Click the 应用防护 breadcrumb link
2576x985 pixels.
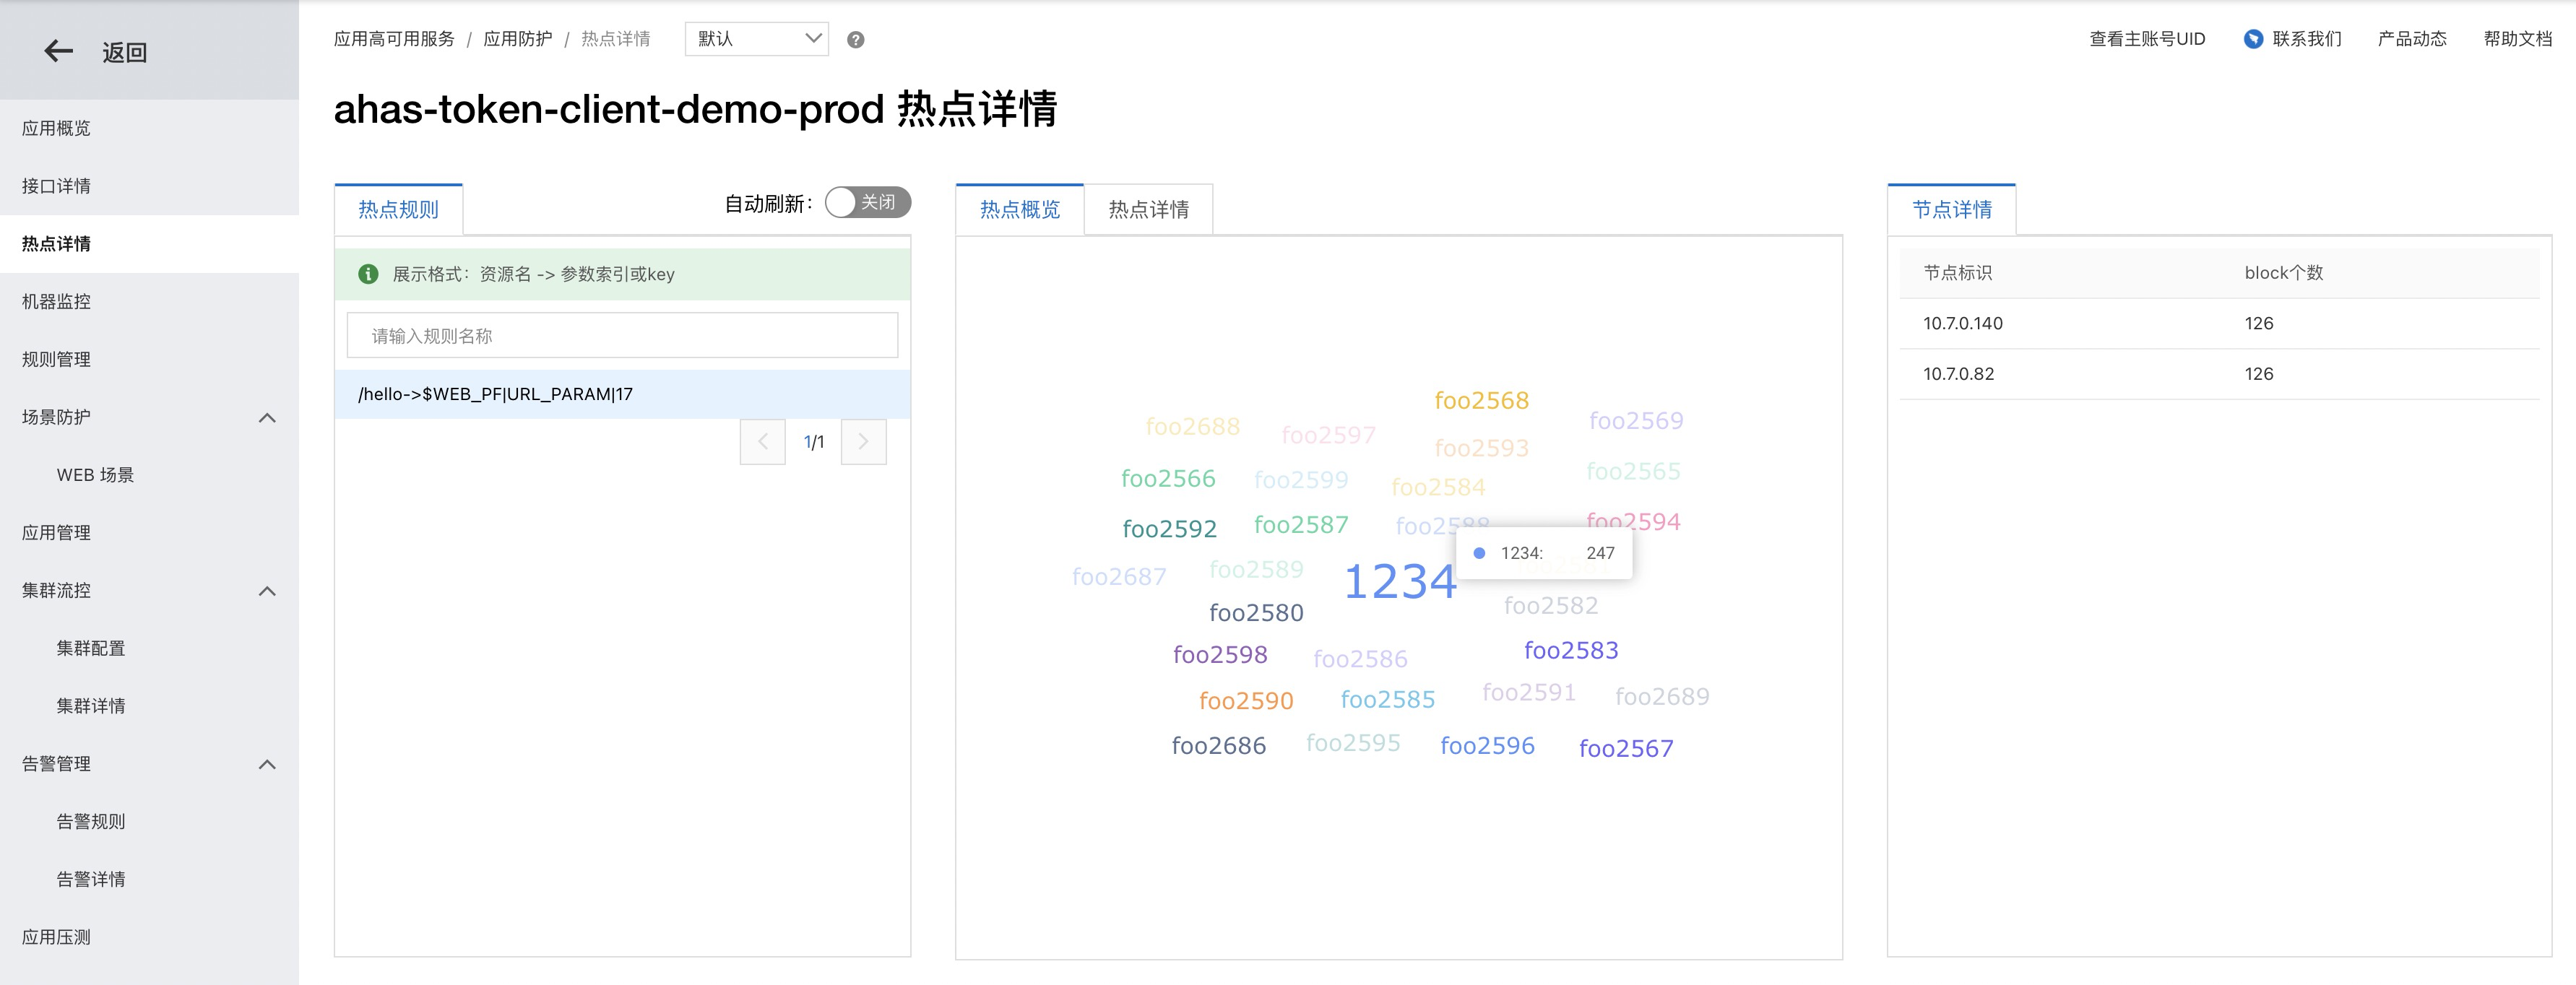click(517, 39)
